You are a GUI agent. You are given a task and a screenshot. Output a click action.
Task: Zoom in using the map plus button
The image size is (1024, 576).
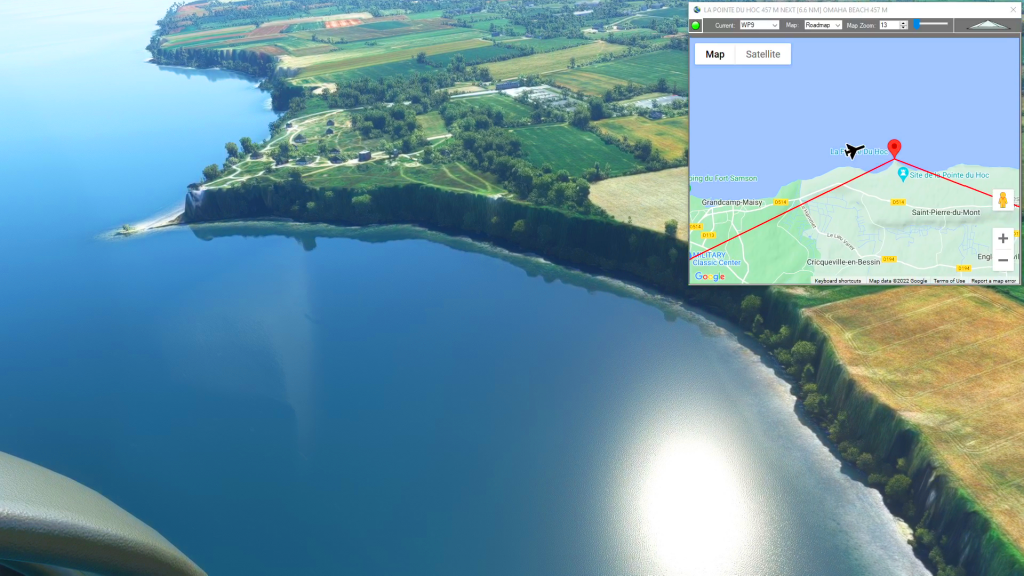1002,238
